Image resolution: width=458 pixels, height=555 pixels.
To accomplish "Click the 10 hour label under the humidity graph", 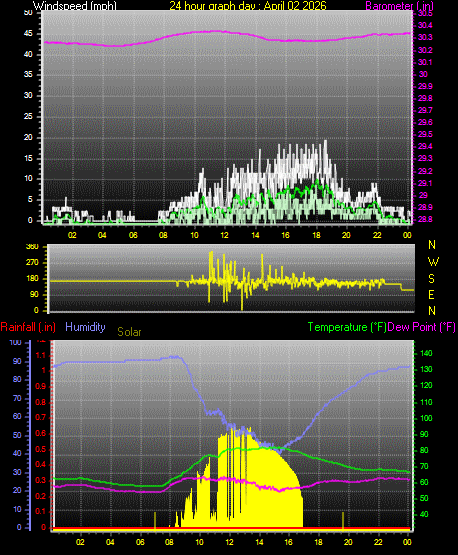I will (199, 542).
